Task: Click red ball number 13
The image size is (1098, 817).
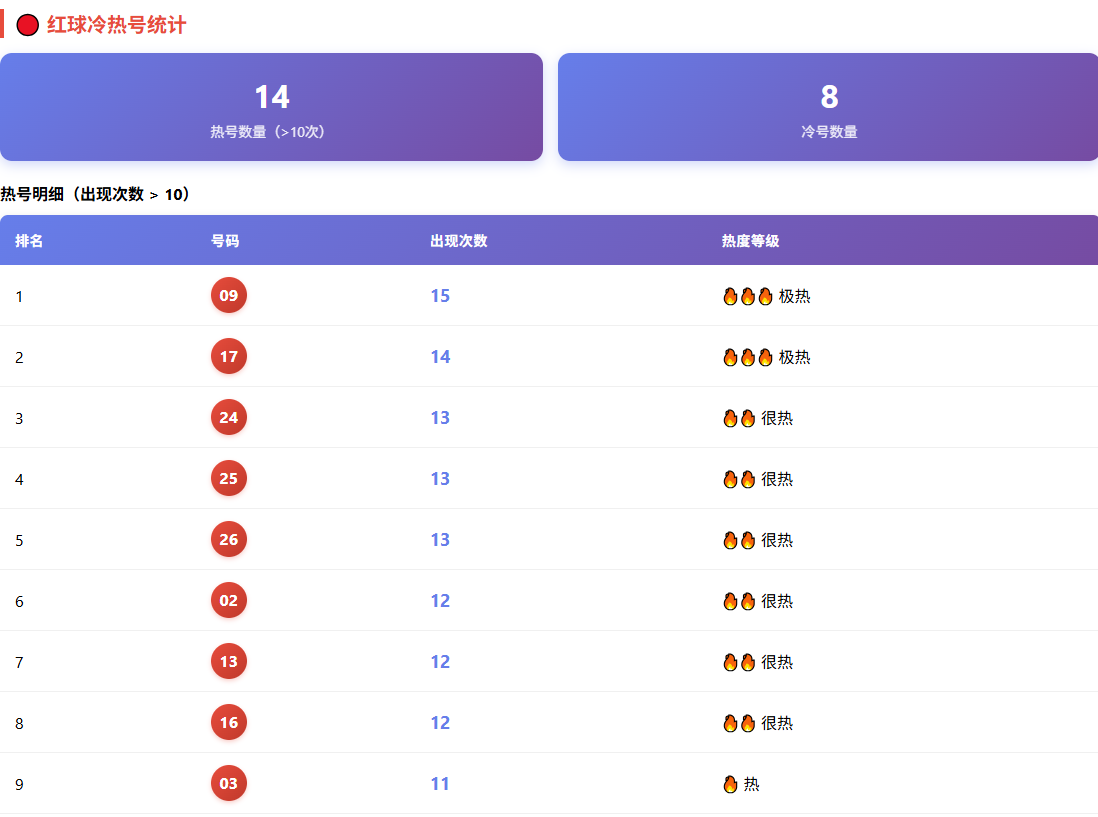Action: click(229, 661)
